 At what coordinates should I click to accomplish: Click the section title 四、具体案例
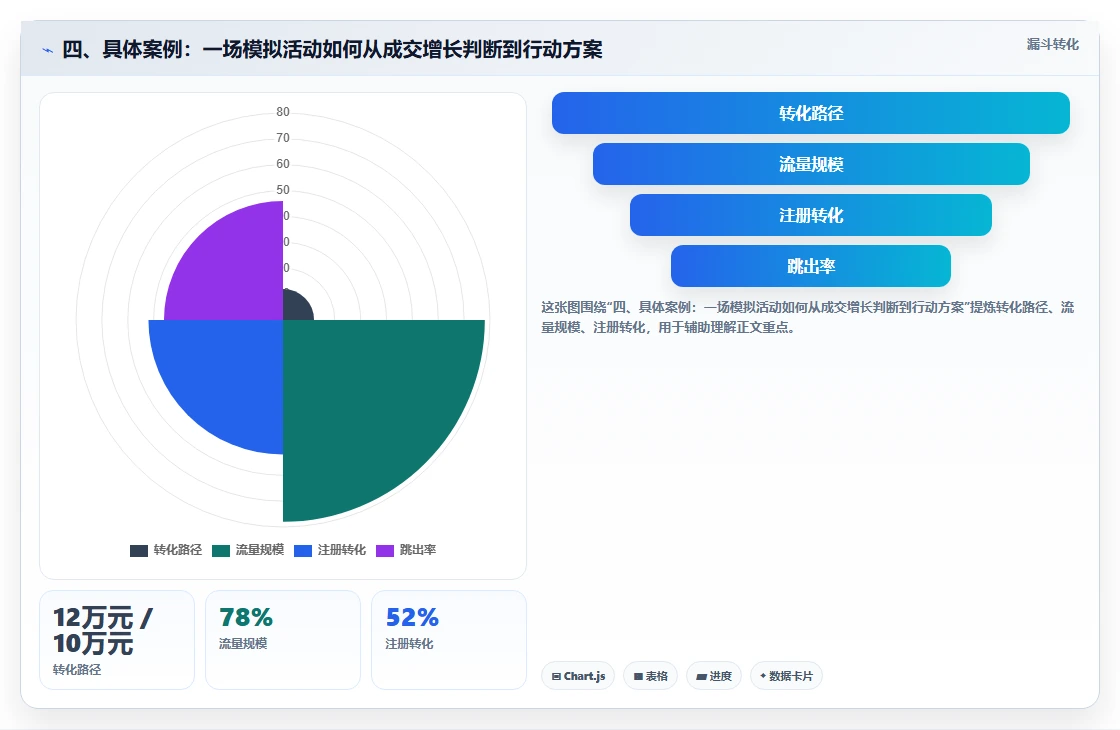(332, 49)
